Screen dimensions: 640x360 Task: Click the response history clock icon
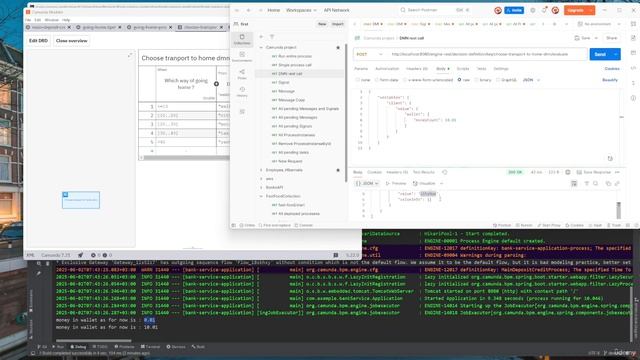click(444, 172)
